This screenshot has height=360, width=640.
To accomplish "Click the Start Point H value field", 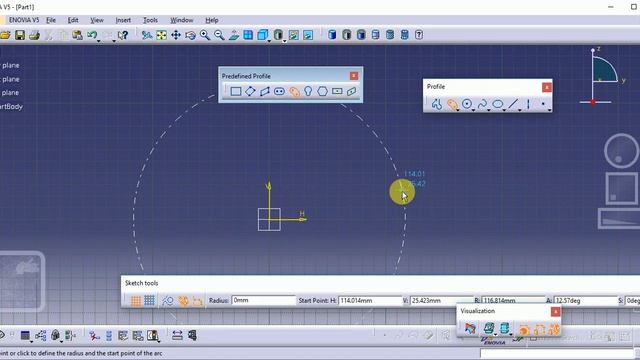I will (x=371, y=300).
